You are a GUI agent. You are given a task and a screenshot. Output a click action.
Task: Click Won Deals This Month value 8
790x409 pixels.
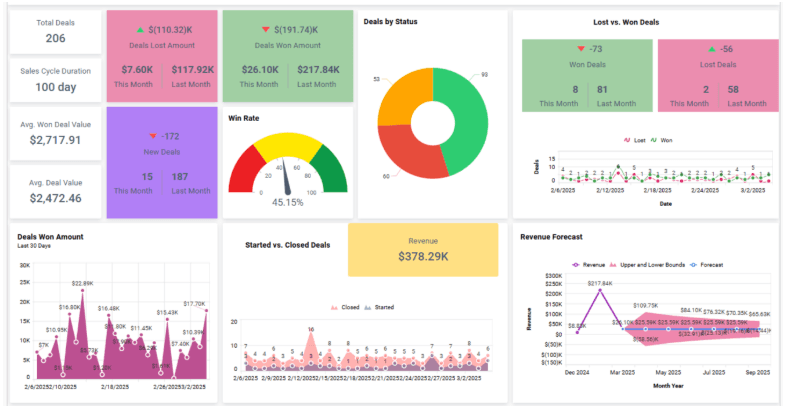pyautogui.click(x=575, y=90)
